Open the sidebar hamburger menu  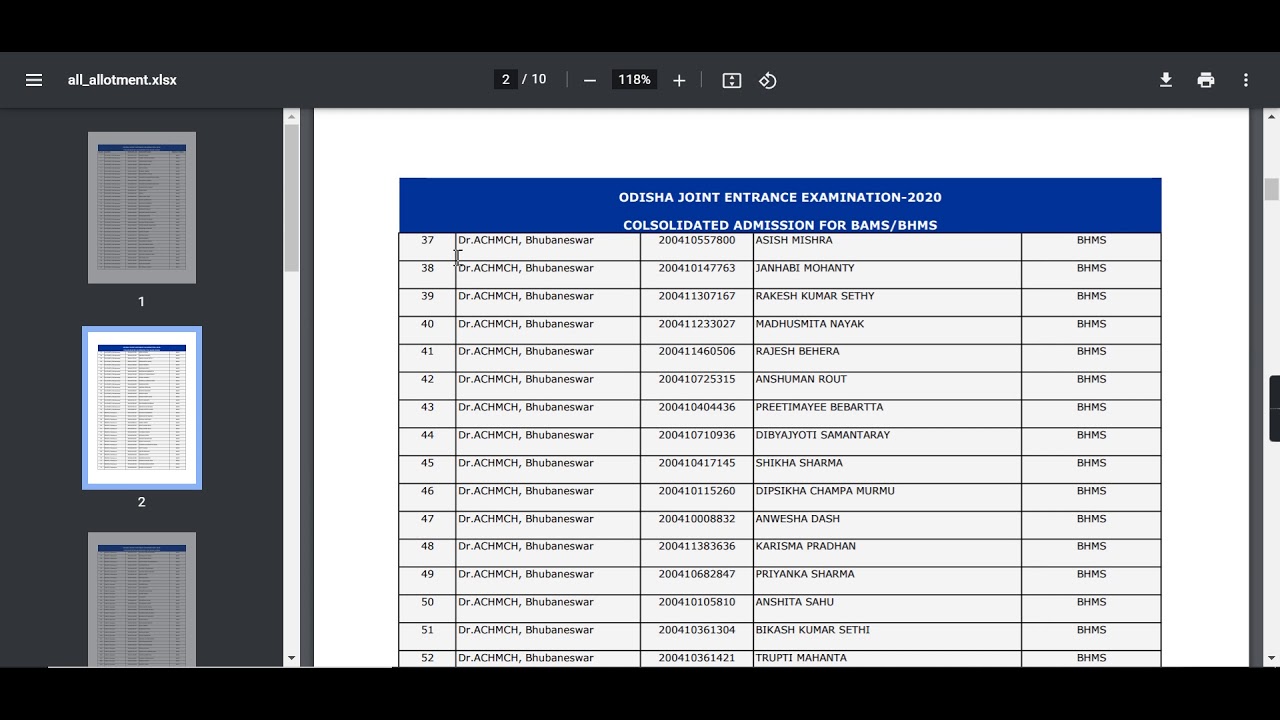click(x=34, y=80)
